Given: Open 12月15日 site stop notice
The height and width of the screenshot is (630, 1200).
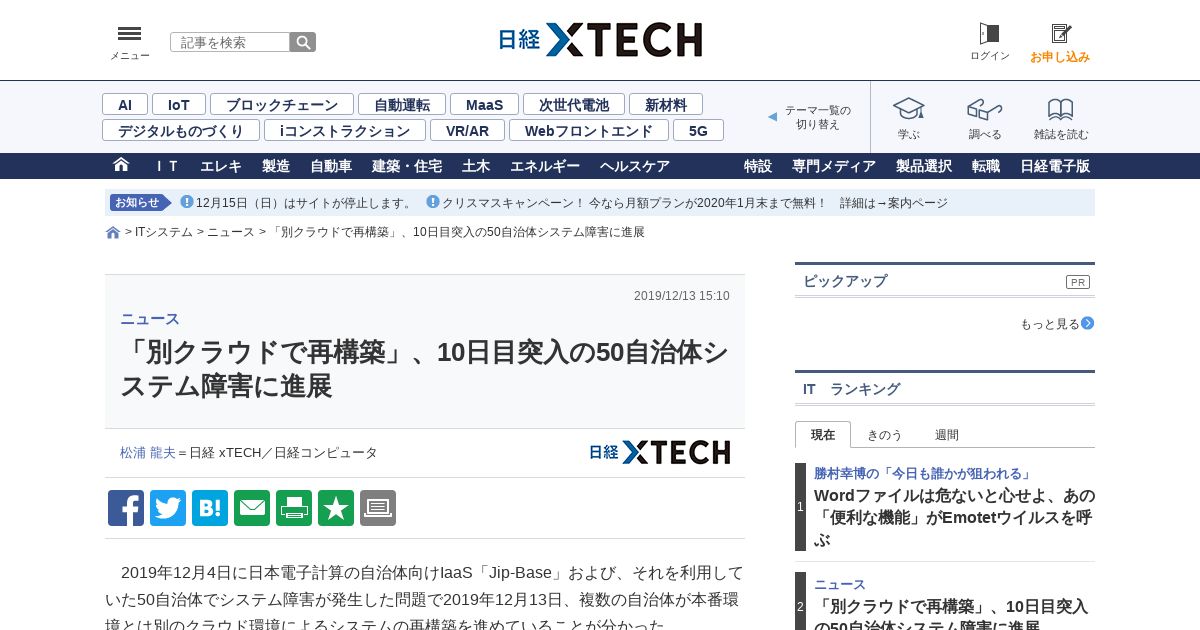Looking at the screenshot, I should coord(304,203).
